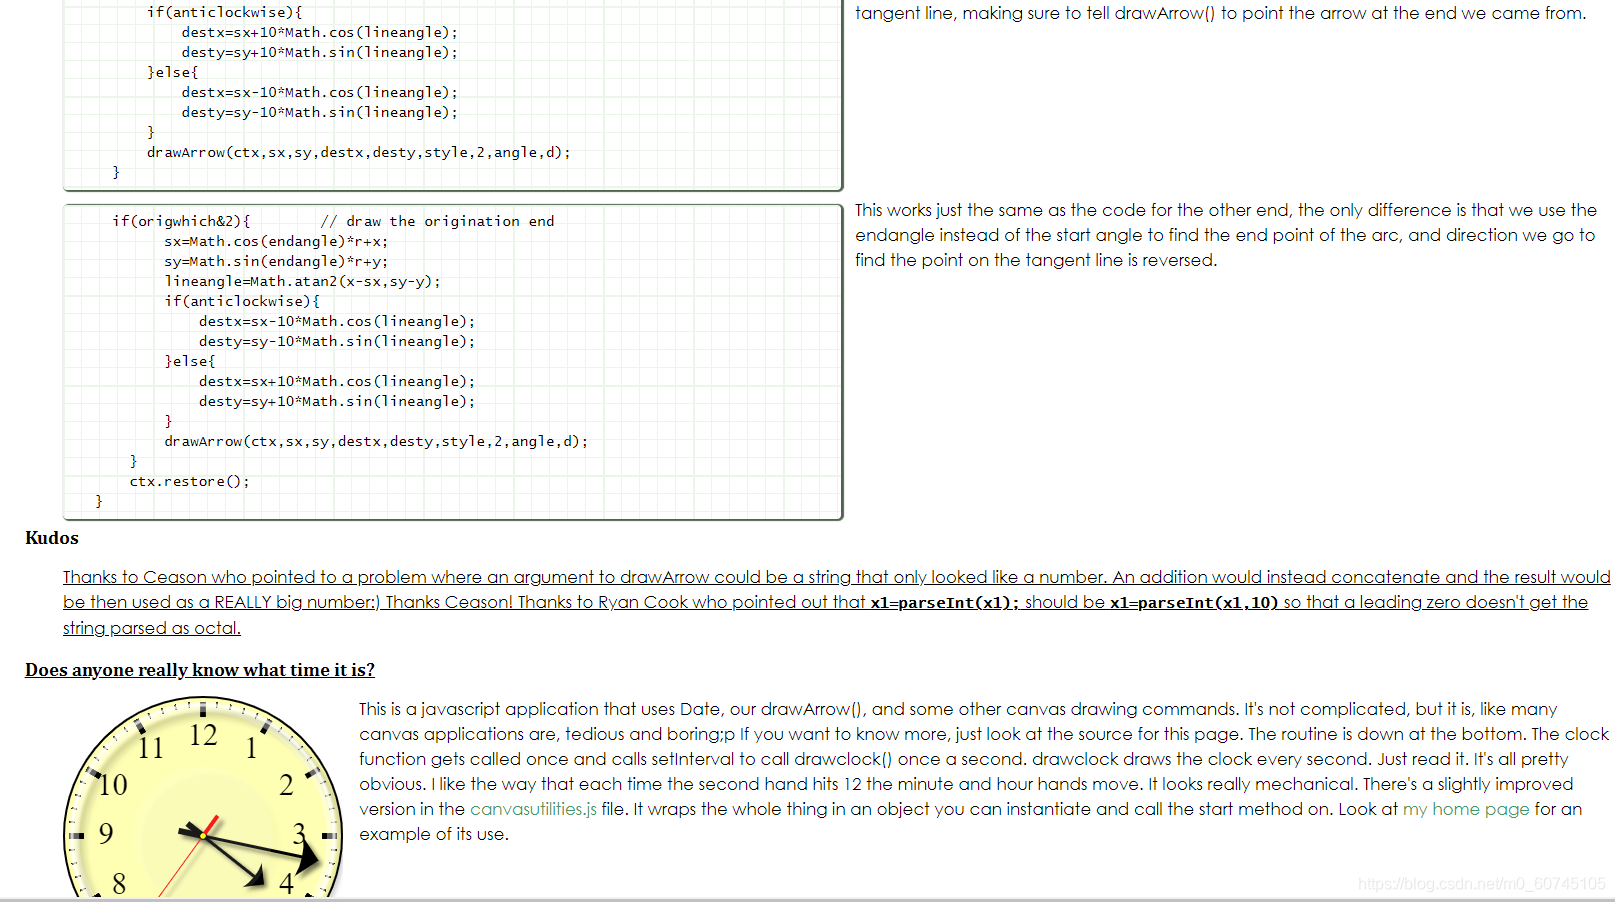Screen dimensions: 1615x902
Task: Click the number 12 on the clock face
Action: [x=203, y=736]
